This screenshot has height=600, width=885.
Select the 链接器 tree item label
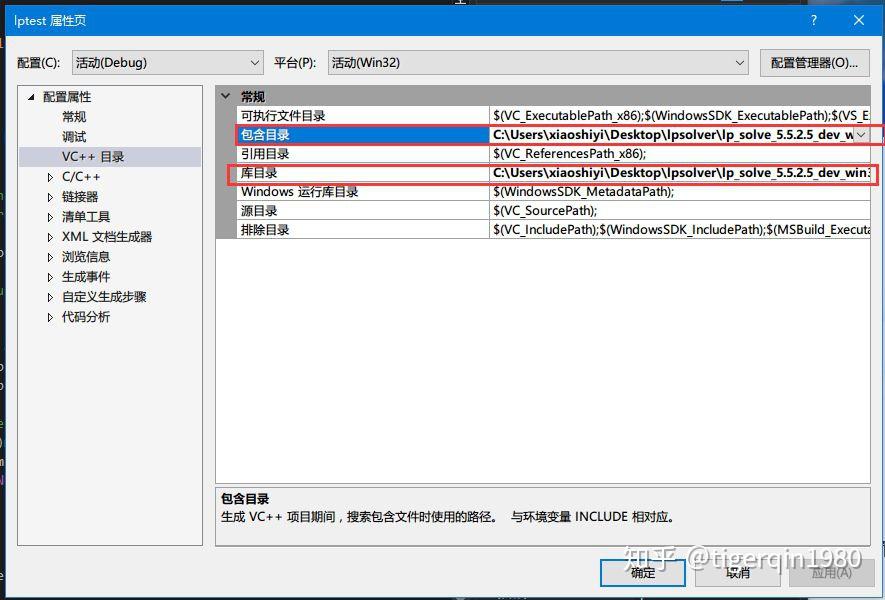(80, 197)
